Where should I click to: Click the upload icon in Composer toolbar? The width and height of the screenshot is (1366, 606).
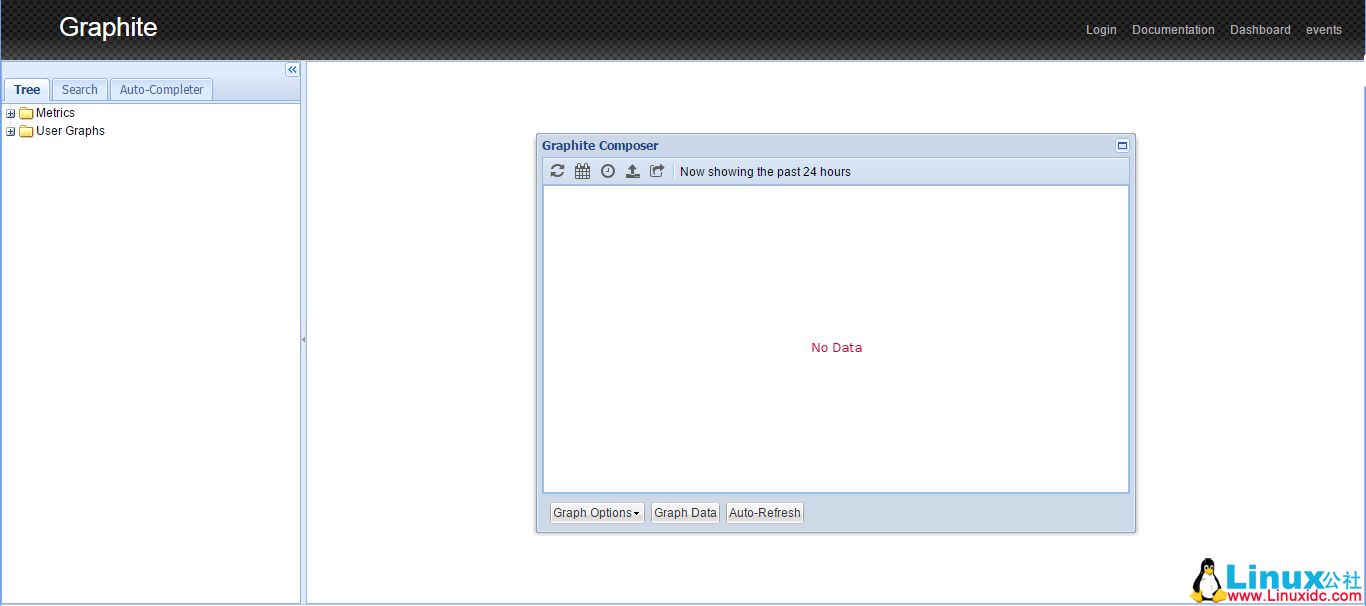(x=633, y=171)
